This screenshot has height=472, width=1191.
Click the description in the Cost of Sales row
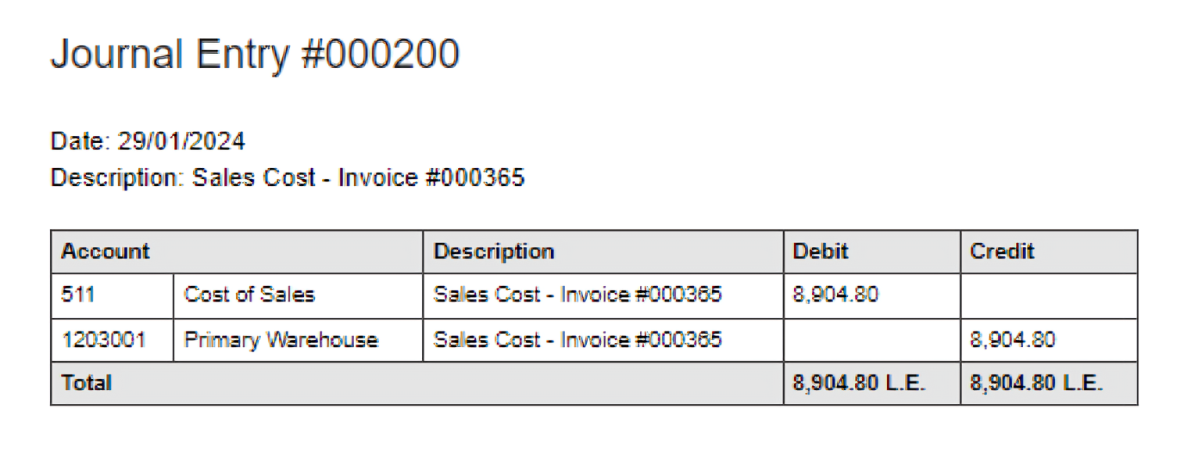point(577,295)
